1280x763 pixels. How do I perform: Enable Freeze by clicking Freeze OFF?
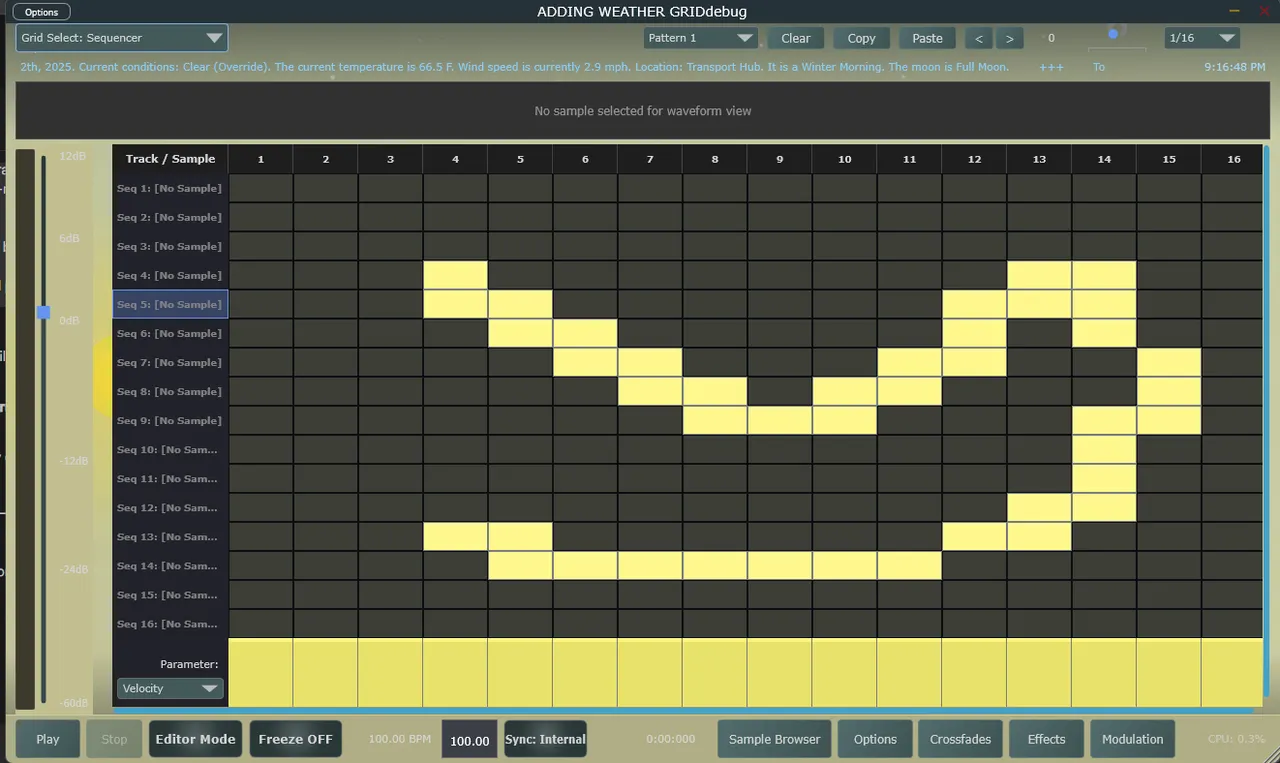pyautogui.click(x=295, y=738)
